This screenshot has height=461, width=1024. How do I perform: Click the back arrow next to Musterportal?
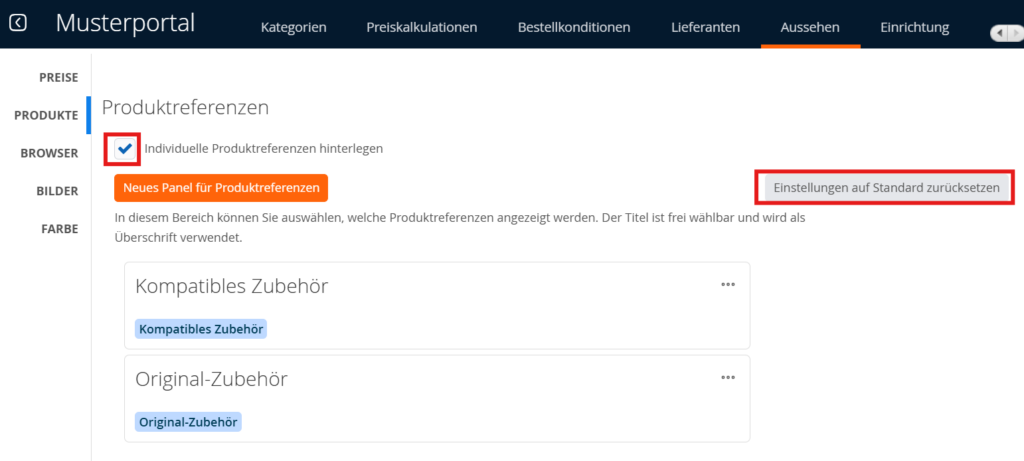click(18, 22)
